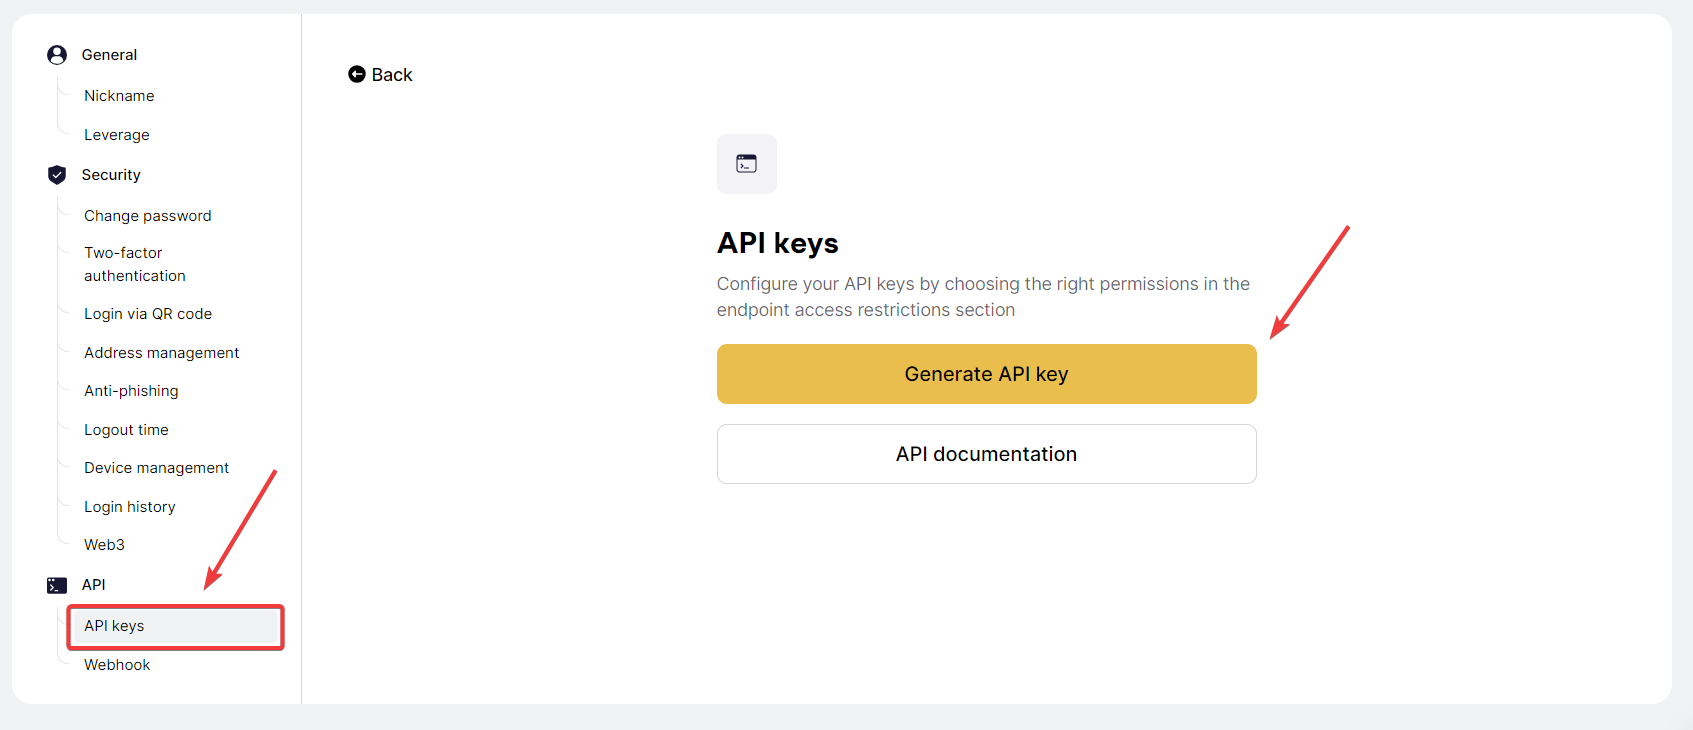Click the General profile icon
This screenshot has width=1693, height=730.
[57, 55]
